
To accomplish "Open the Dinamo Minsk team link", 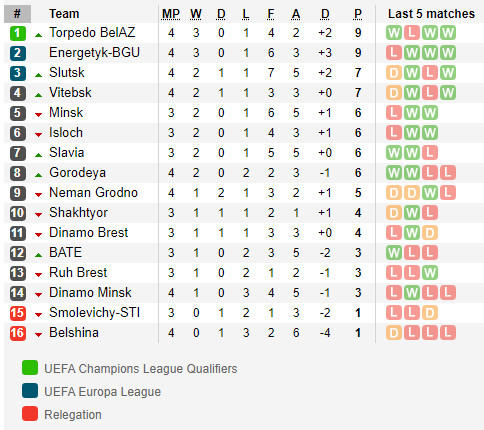I will pos(90,293).
